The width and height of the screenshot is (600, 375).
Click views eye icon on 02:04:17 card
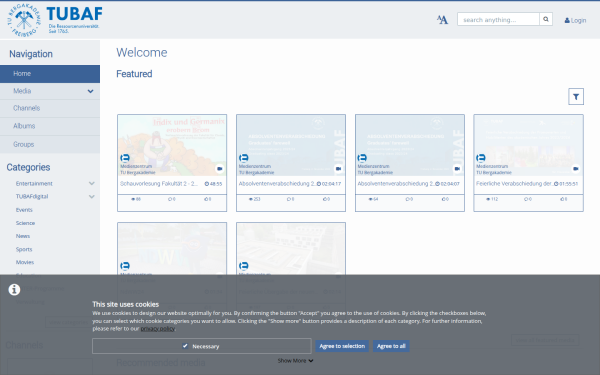(x=251, y=199)
